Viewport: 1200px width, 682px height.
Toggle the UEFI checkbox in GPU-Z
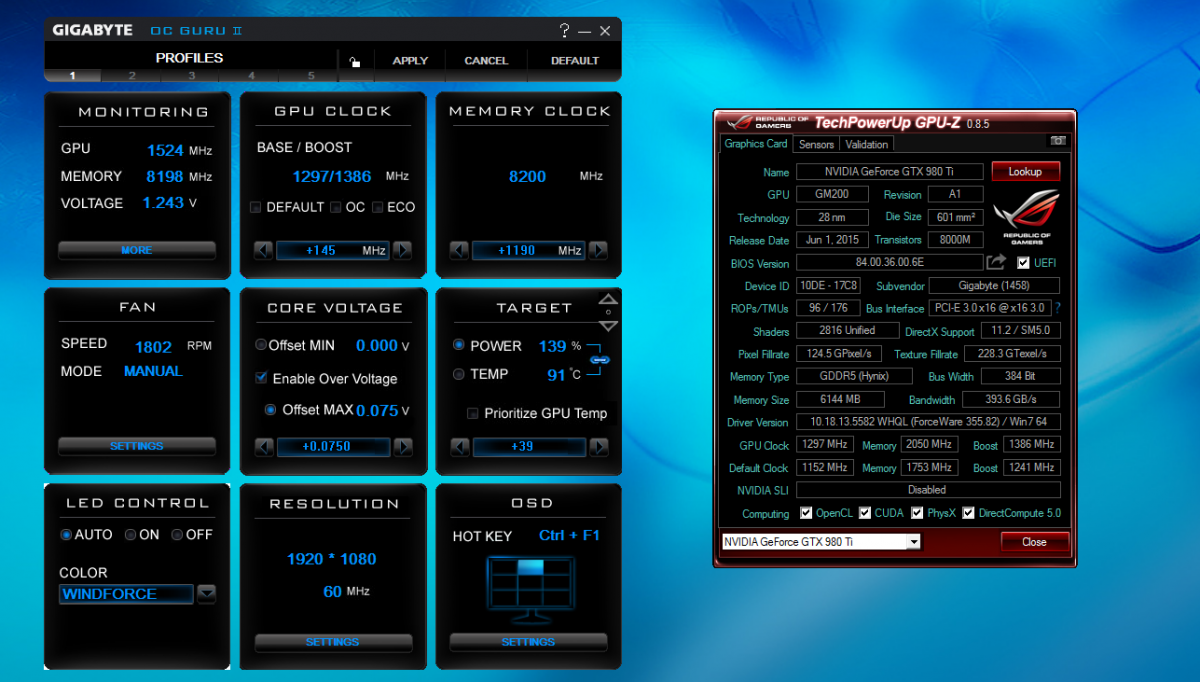(x=1023, y=263)
